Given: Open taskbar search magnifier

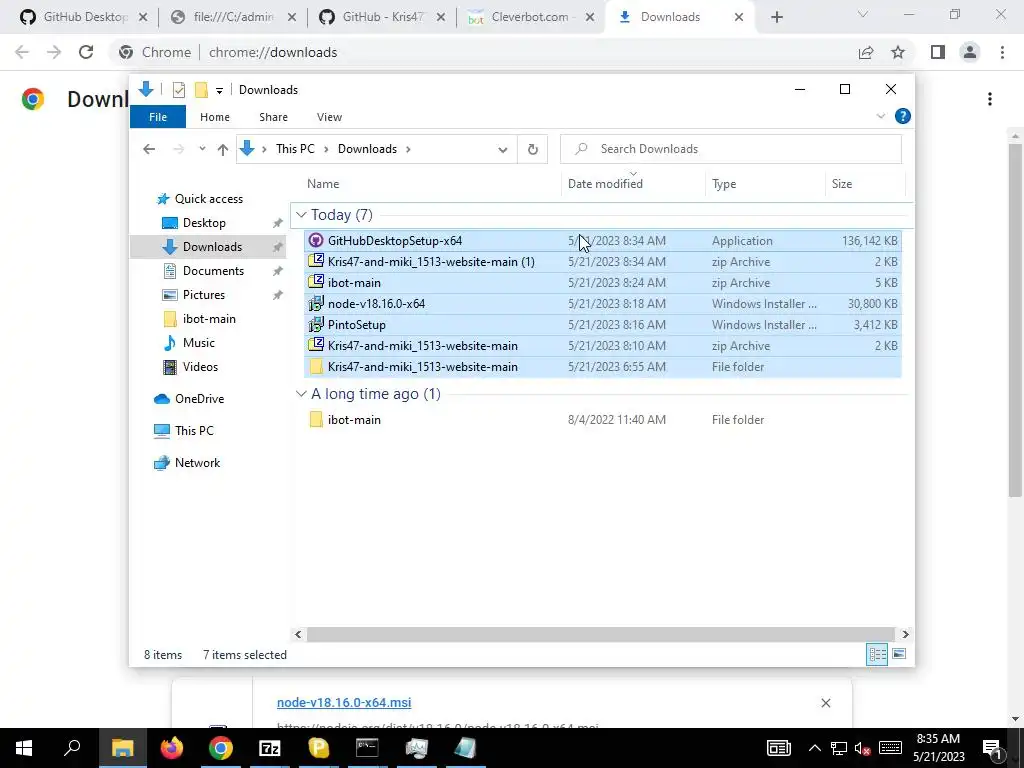Looking at the screenshot, I should pos(72,748).
